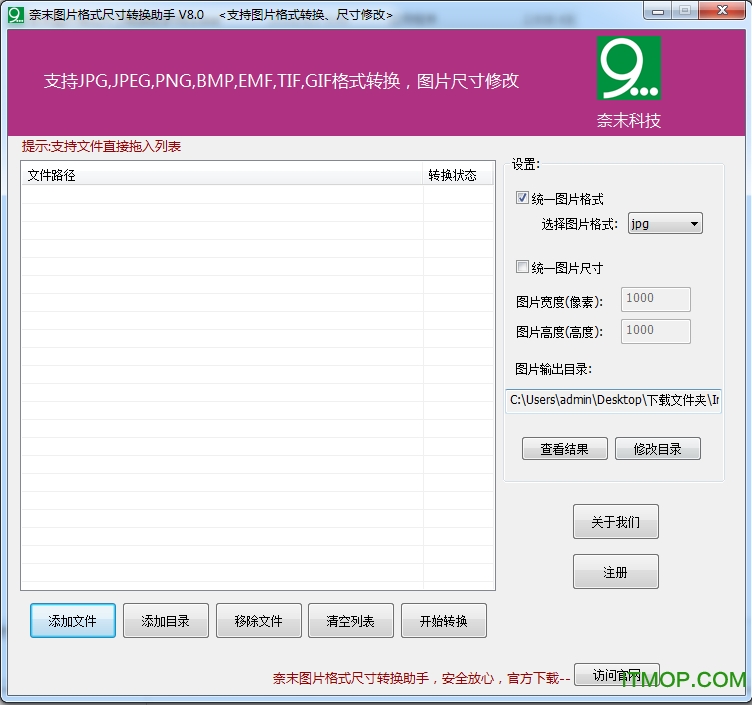Click the hint text 提示:支持文件直接拖入列表
Image resolution: width=752 pixels, height=705 pixels.
101,146
